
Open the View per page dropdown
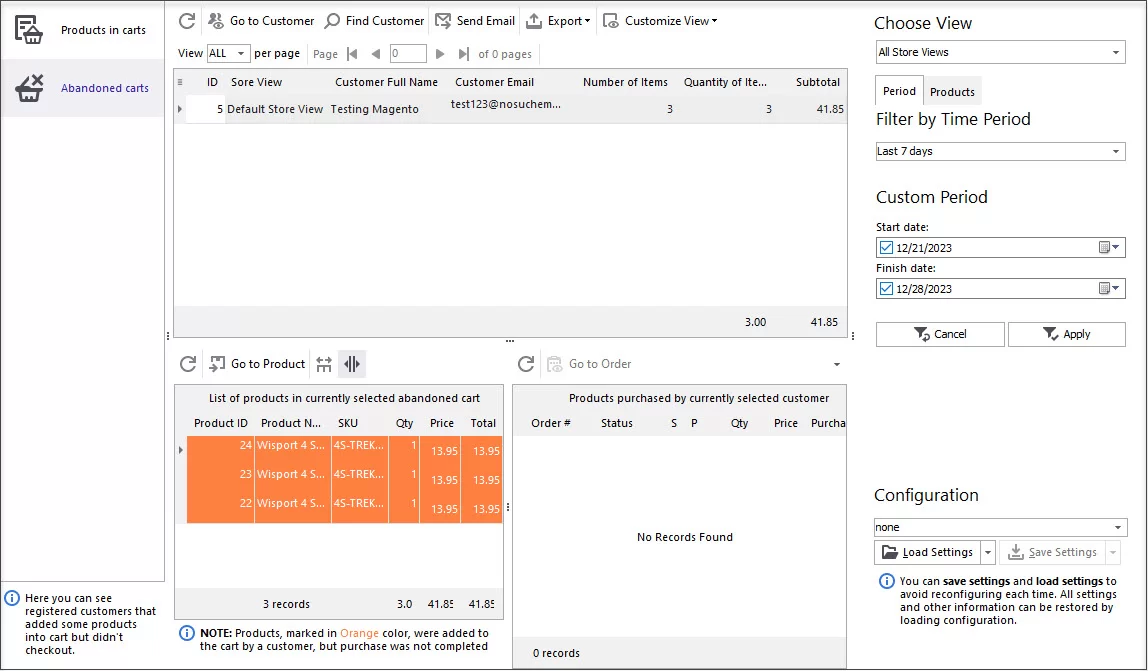[x=228, y=53]
